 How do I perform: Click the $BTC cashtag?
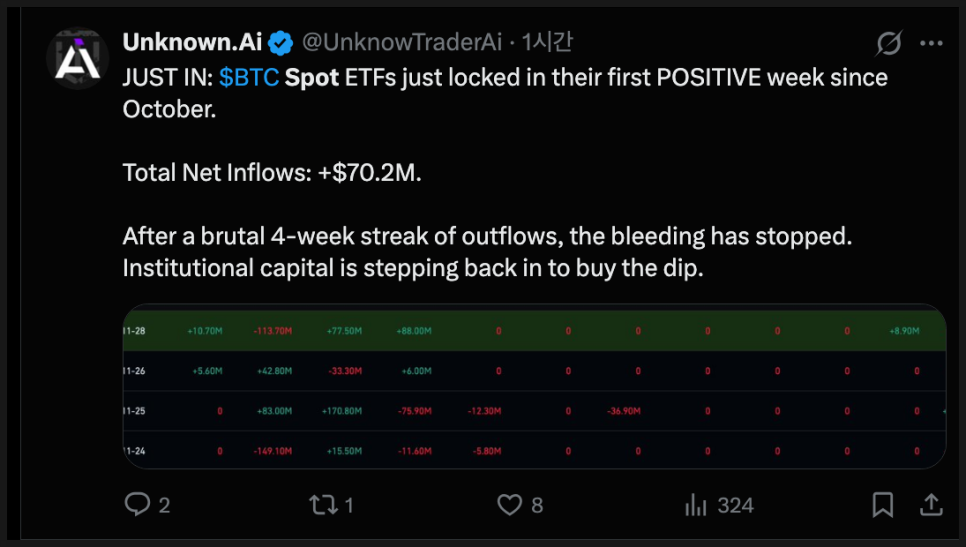[x=249, y=77]
